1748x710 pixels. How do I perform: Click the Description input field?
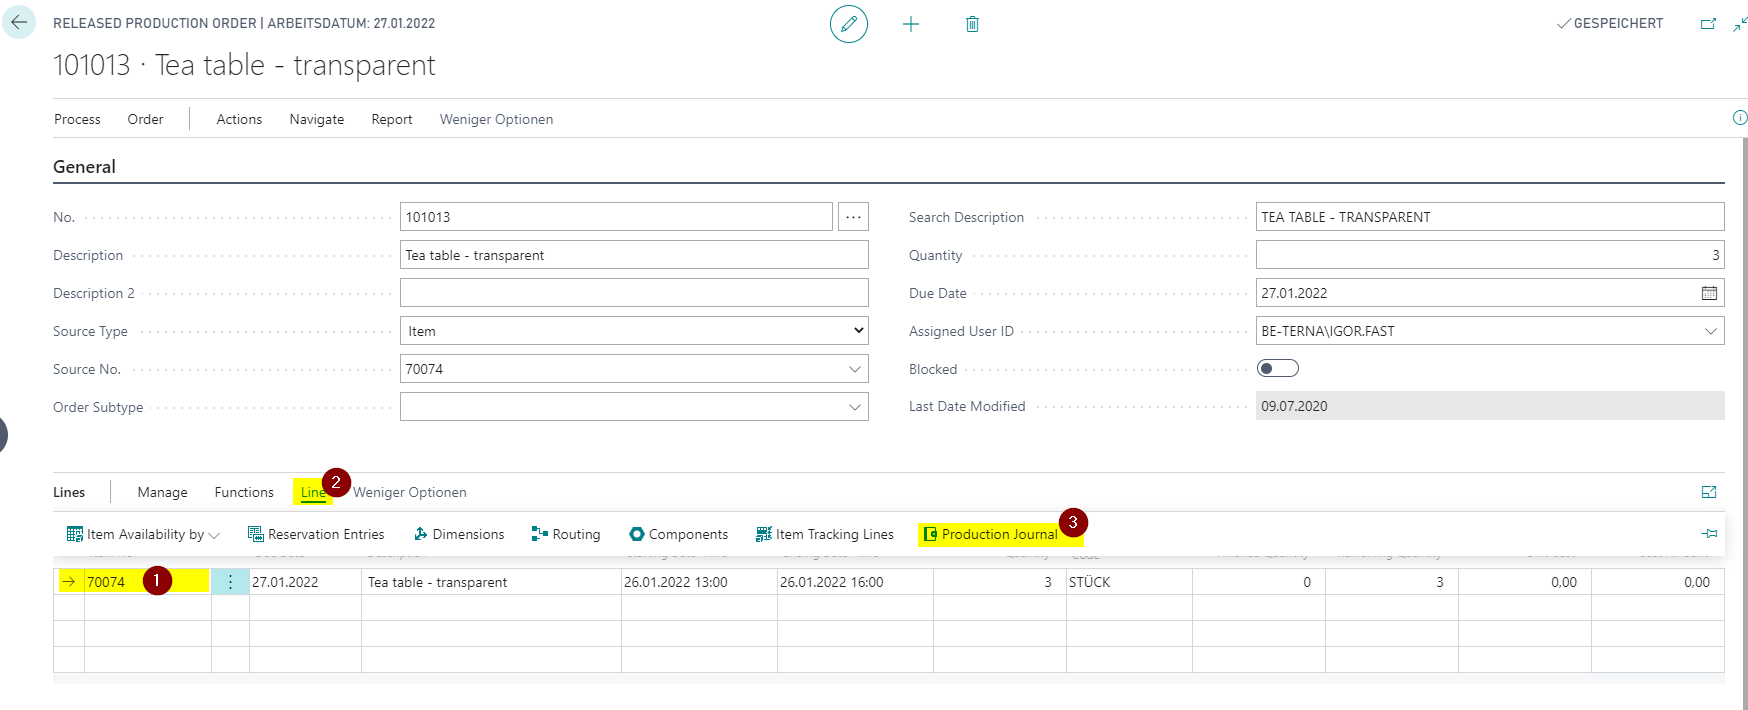pyautogui.click(x=634, y=255)
